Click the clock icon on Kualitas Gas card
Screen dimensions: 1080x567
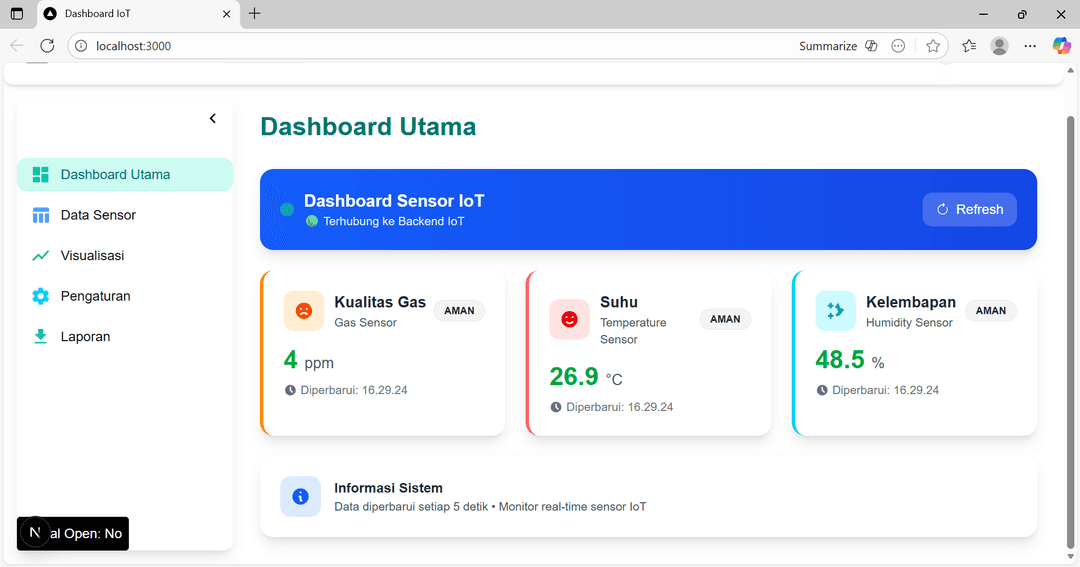click(290, 390)
